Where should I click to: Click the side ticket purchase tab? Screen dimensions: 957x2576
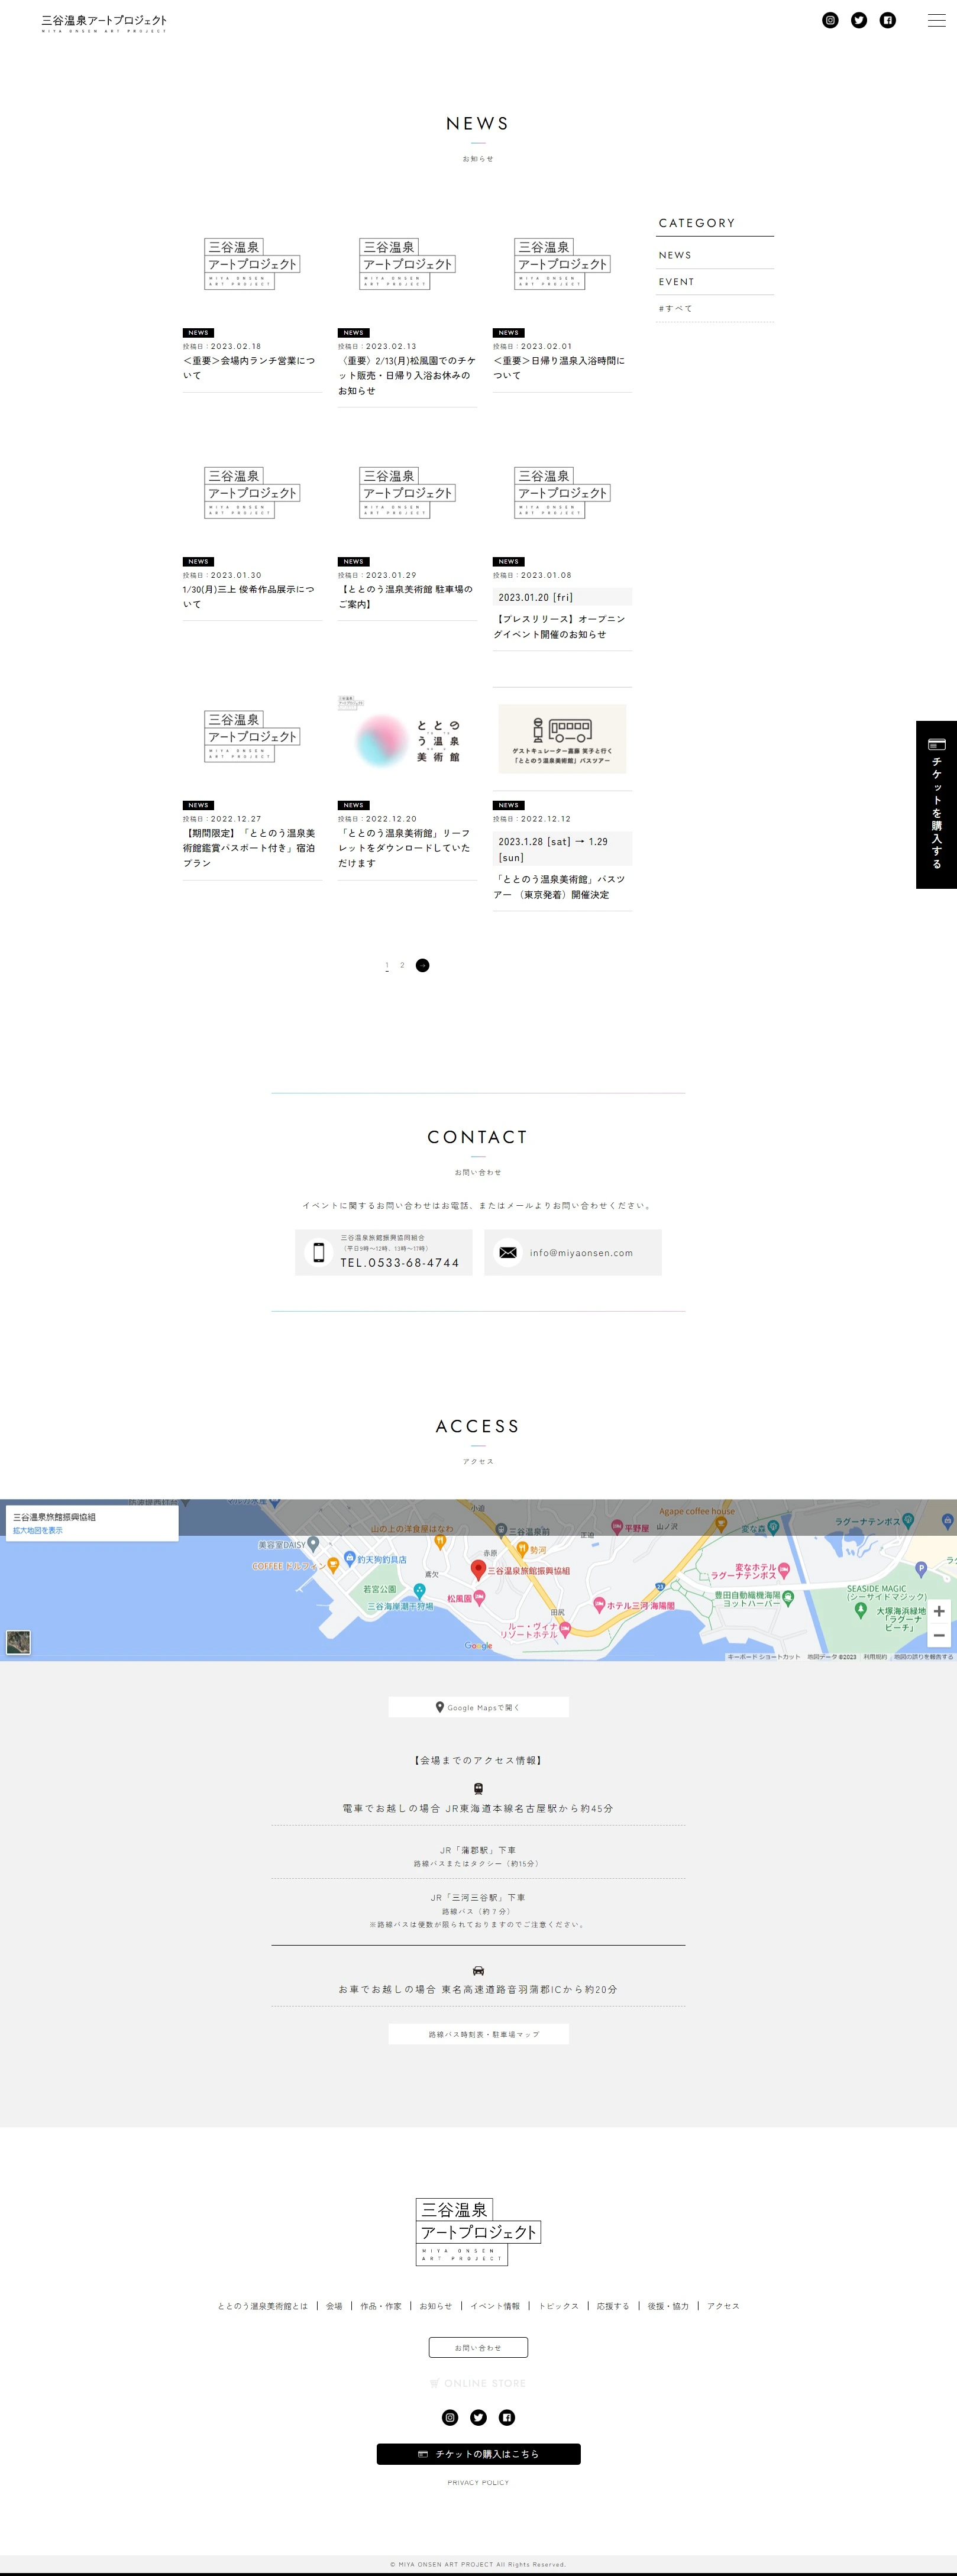pos(936,804)
